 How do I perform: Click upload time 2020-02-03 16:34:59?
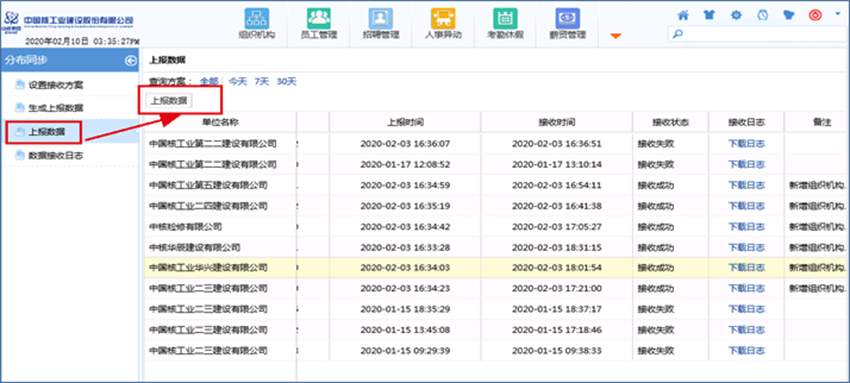pyautogui.click(x=405, y=185)
